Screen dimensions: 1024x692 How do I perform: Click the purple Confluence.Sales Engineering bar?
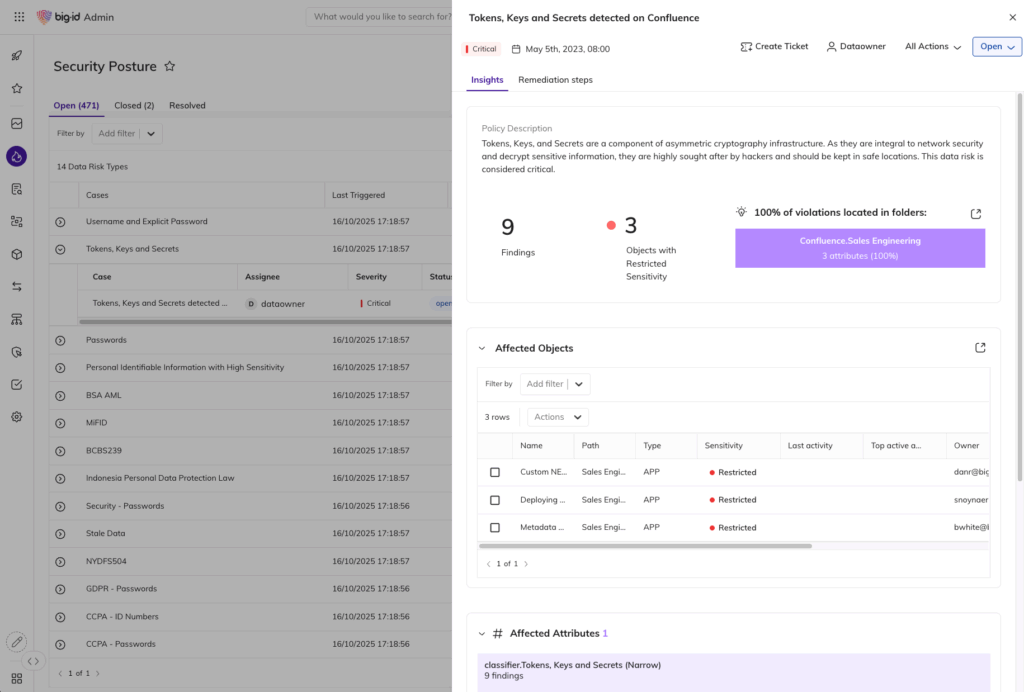[x=860, y=248]
